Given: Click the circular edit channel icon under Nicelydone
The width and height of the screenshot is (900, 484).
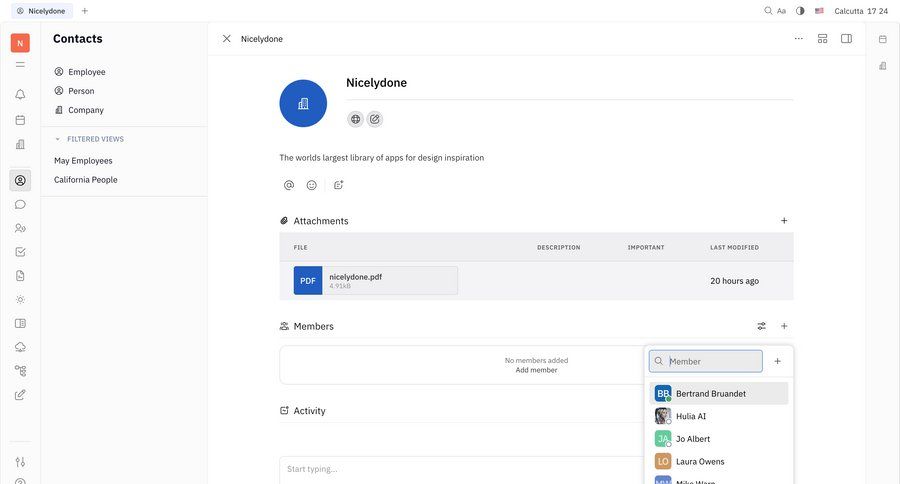Looking at the screenshot, I should [x=375, y=119].
